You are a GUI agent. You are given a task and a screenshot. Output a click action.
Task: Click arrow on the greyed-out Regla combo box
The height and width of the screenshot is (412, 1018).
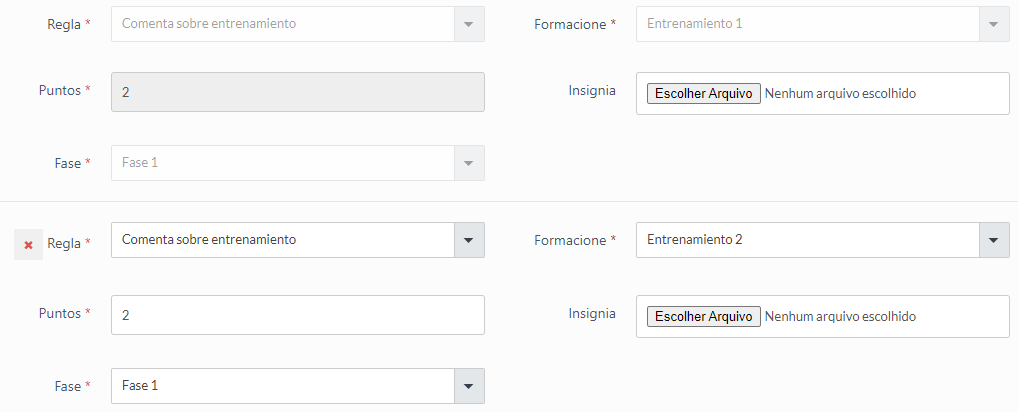coord(469,23)
